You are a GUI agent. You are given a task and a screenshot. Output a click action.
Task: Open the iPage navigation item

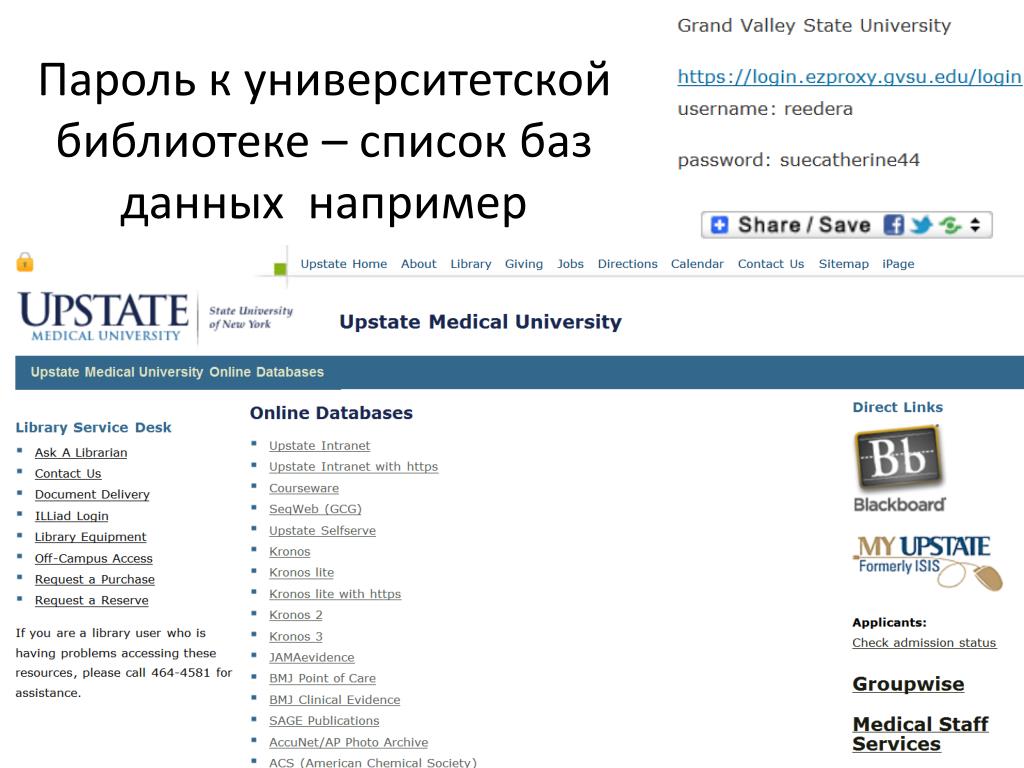click(x=898, y=264)
